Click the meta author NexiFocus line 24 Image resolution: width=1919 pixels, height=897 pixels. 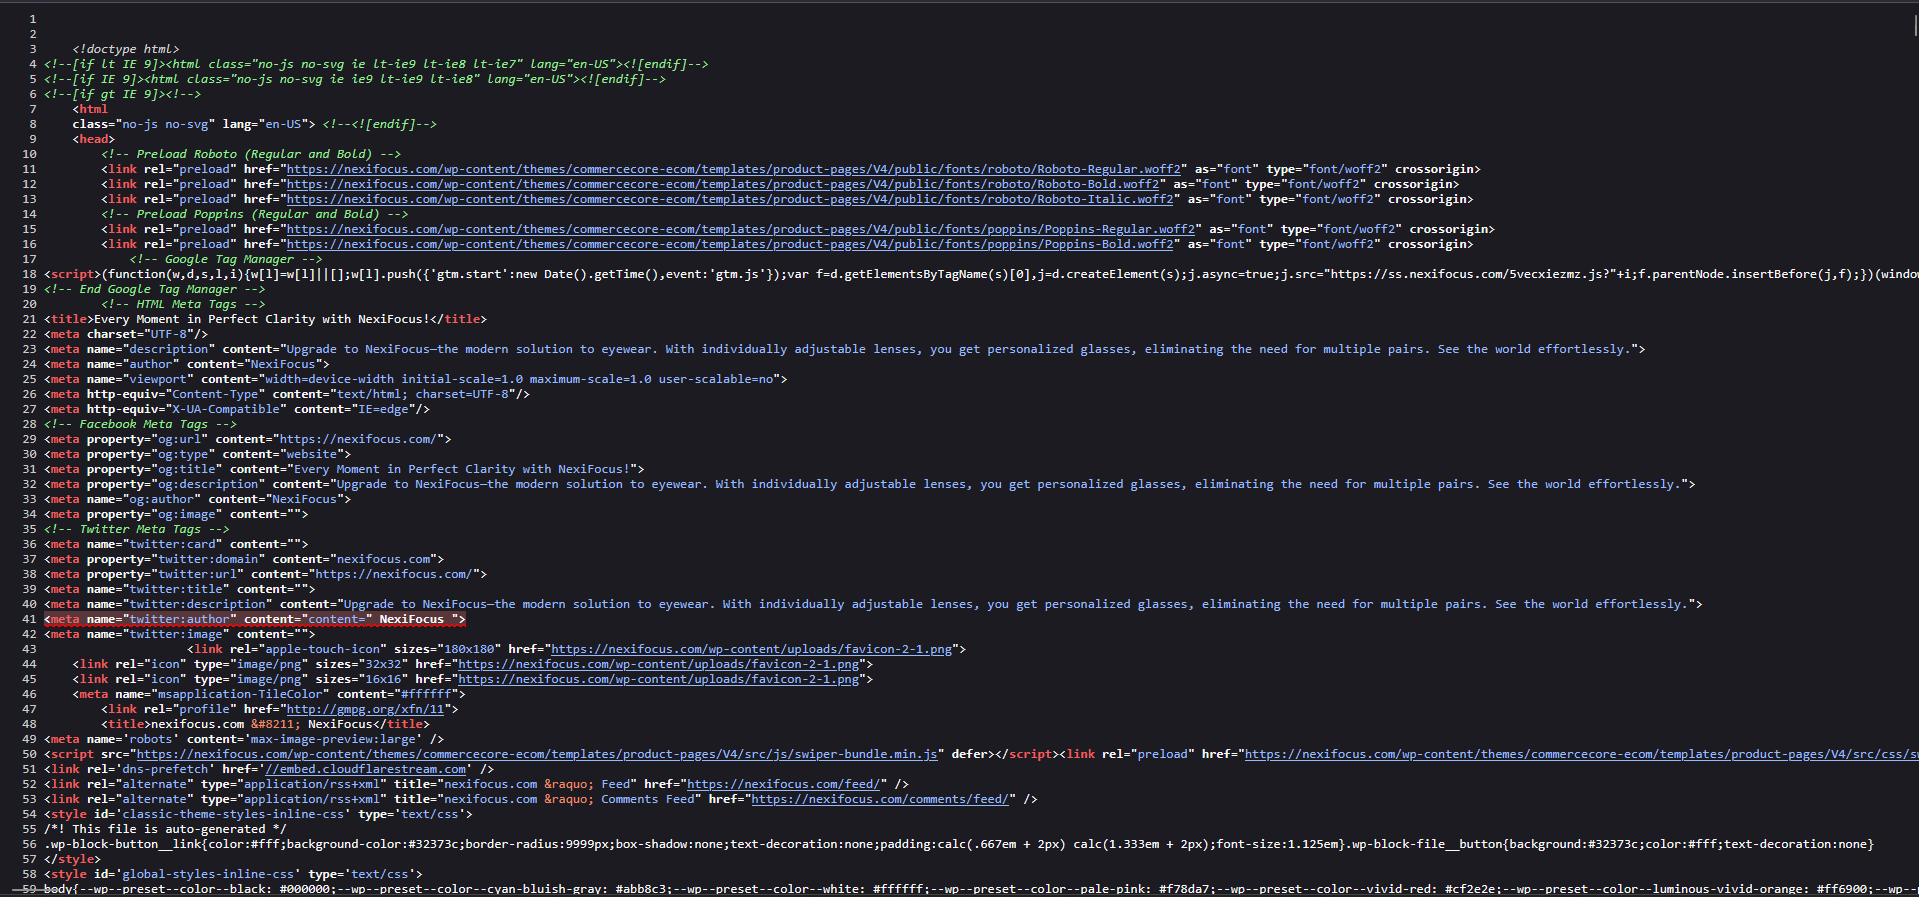tap(187, 364)
